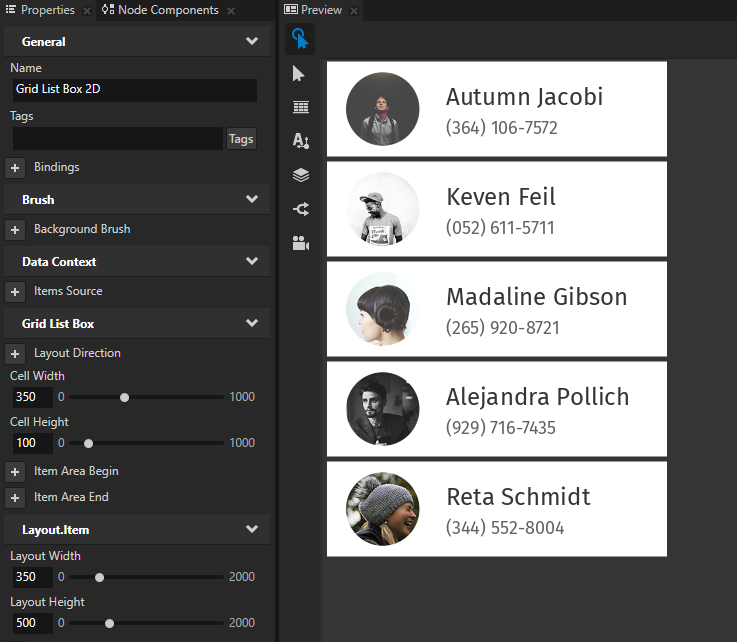Click the plus next to Layout Direction
The height and width of the screenshot is (642, 737).
(15, 354)
